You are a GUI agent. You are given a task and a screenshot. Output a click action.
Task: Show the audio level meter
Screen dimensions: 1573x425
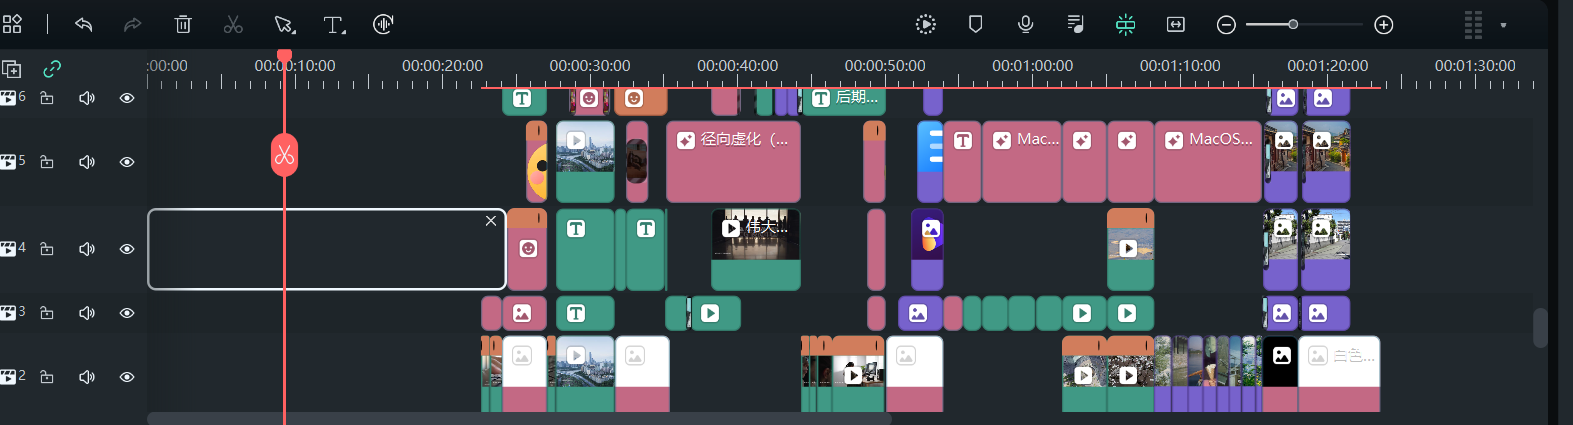coord(1473,24)
